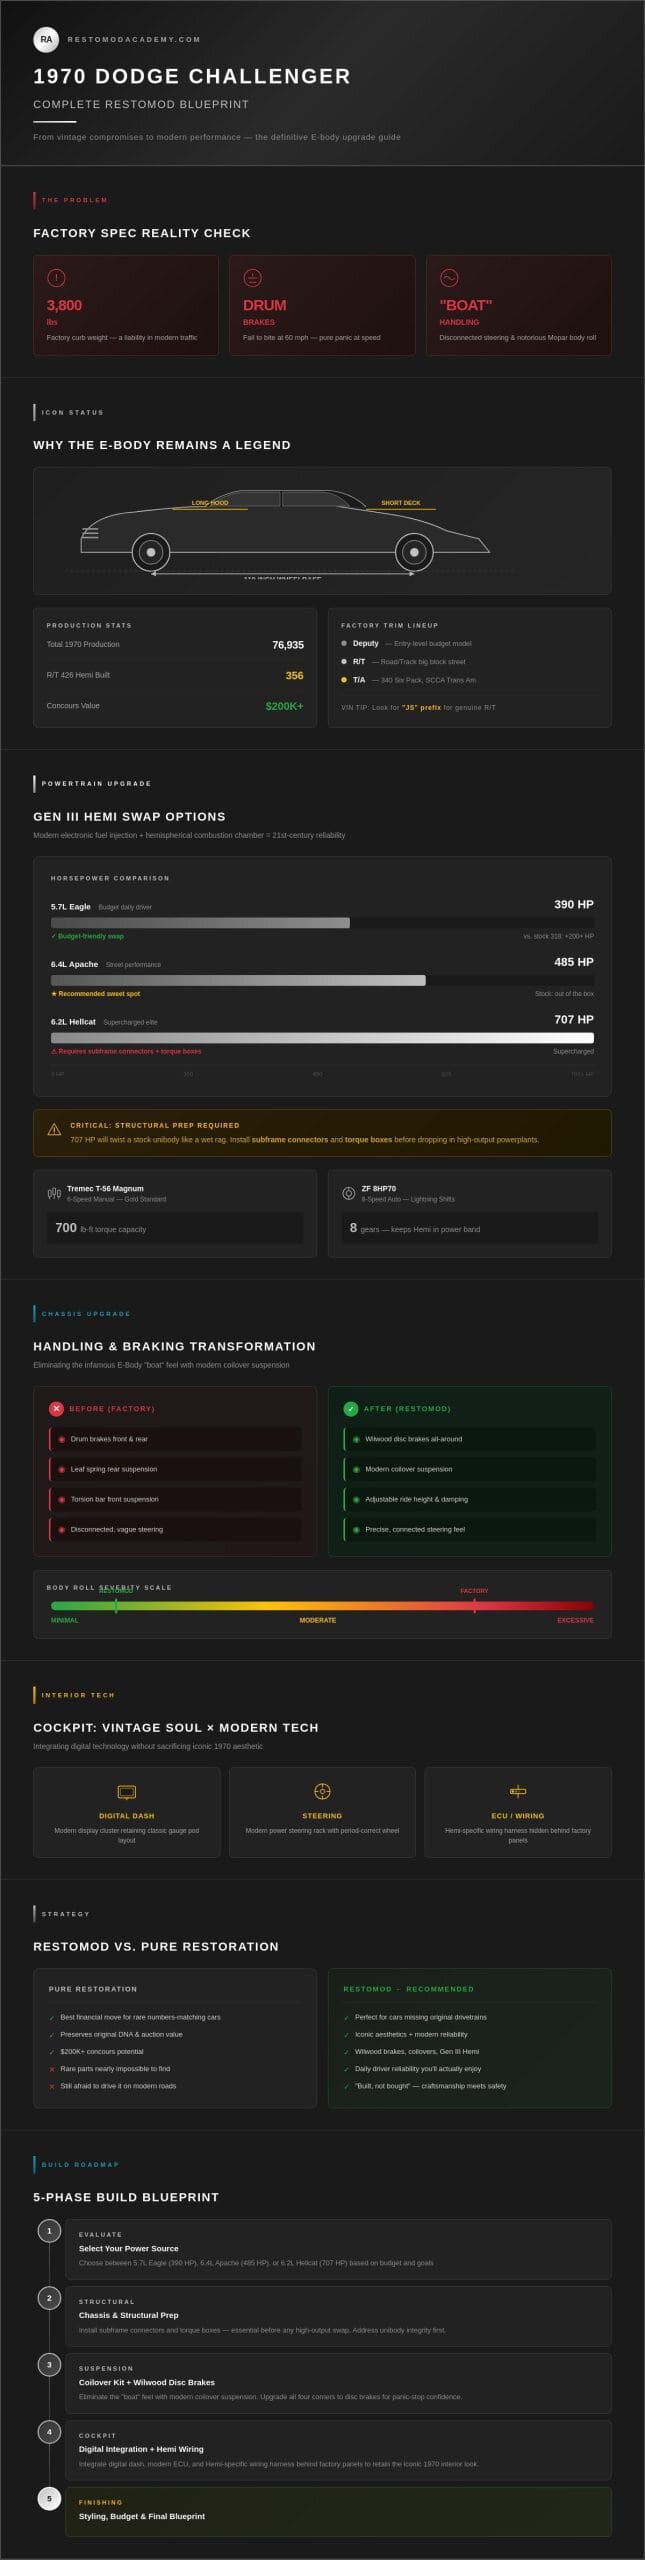Click the wave icon above "BOAT"

(x=449, y=278)
